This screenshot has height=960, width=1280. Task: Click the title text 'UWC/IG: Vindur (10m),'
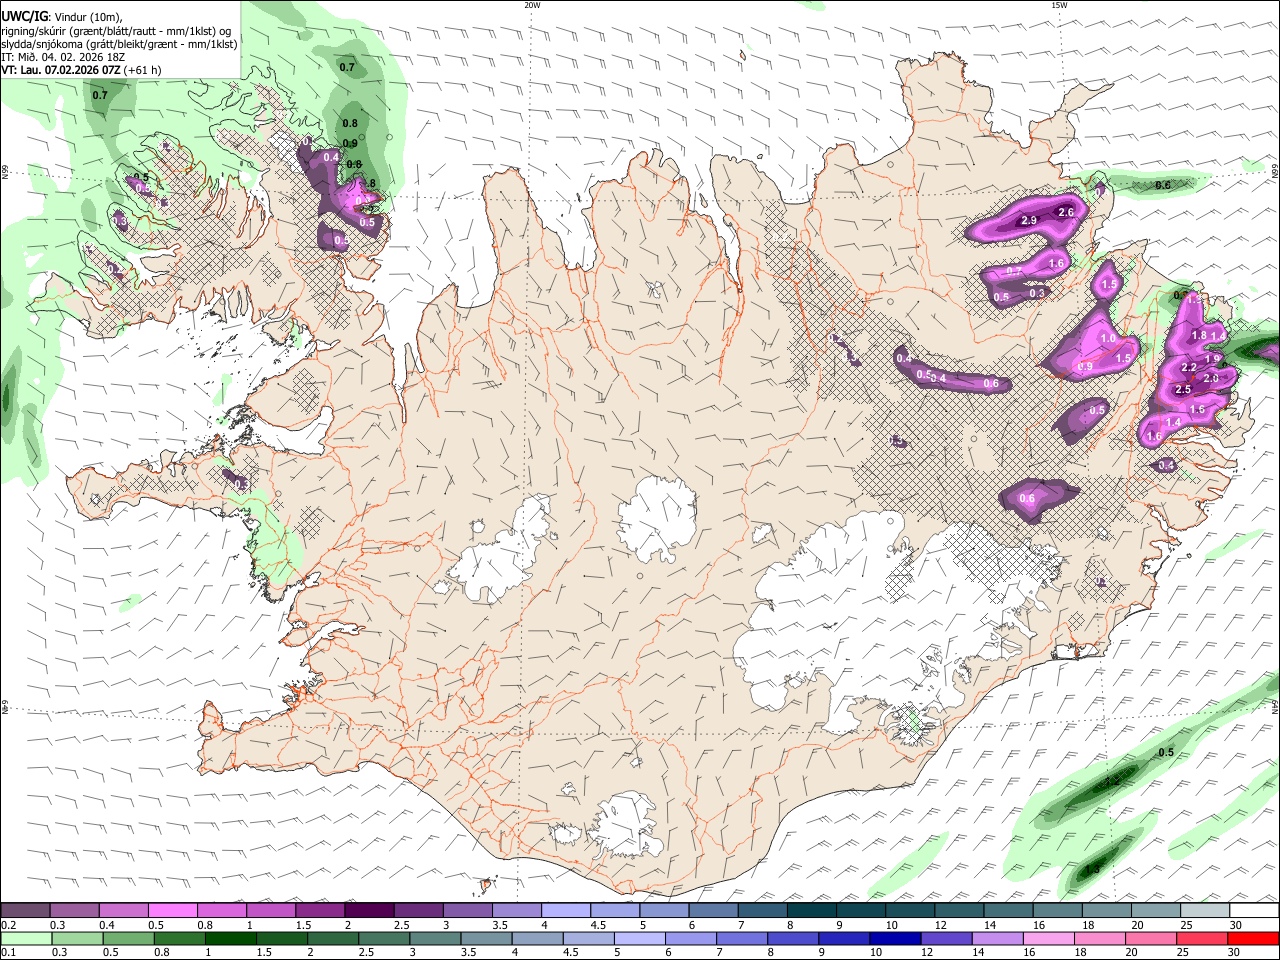[x=62, y=16]
